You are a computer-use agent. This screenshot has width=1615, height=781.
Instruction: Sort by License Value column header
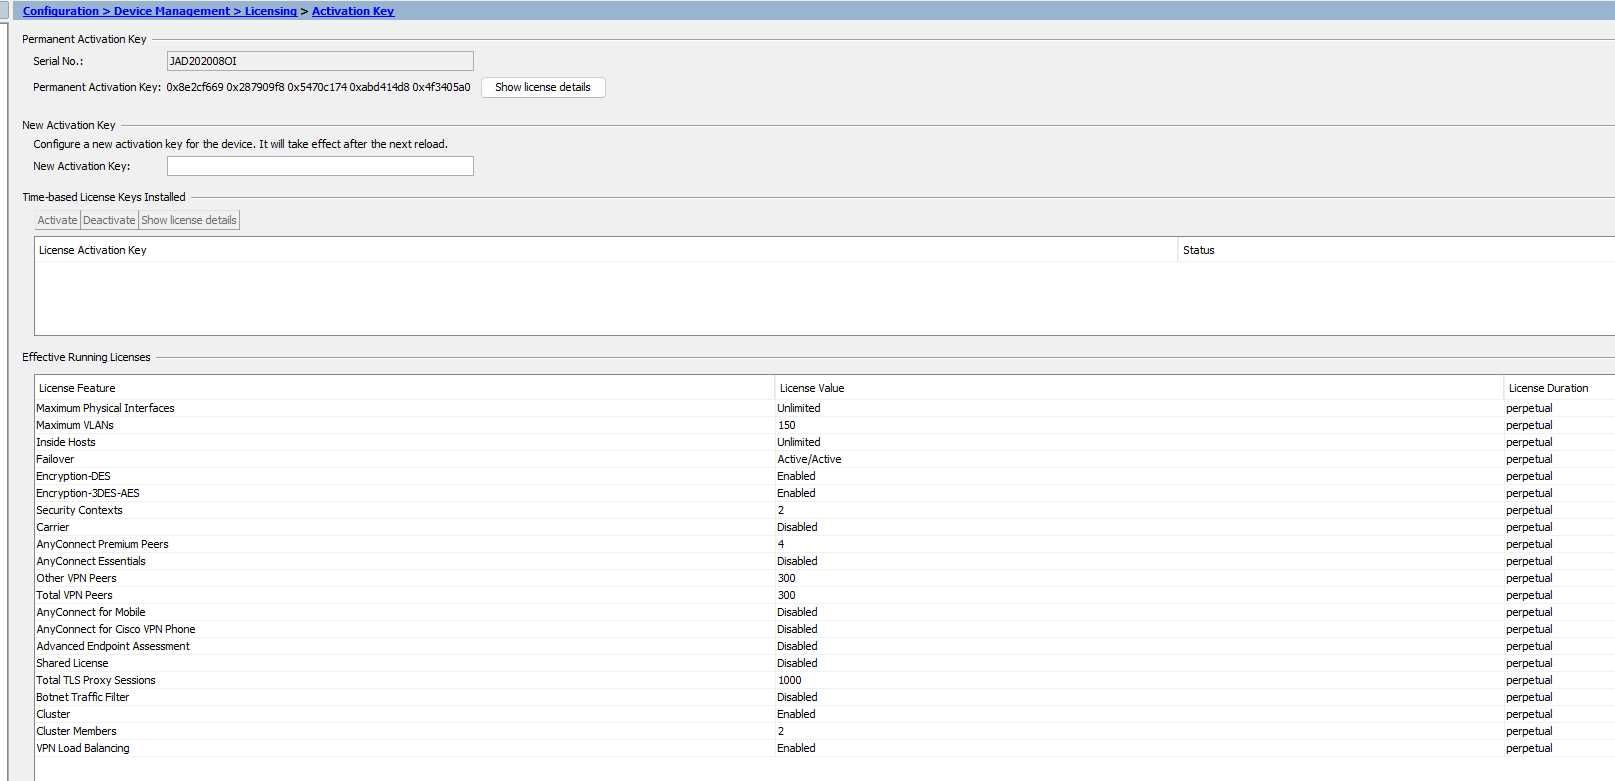coord(1139,388)
